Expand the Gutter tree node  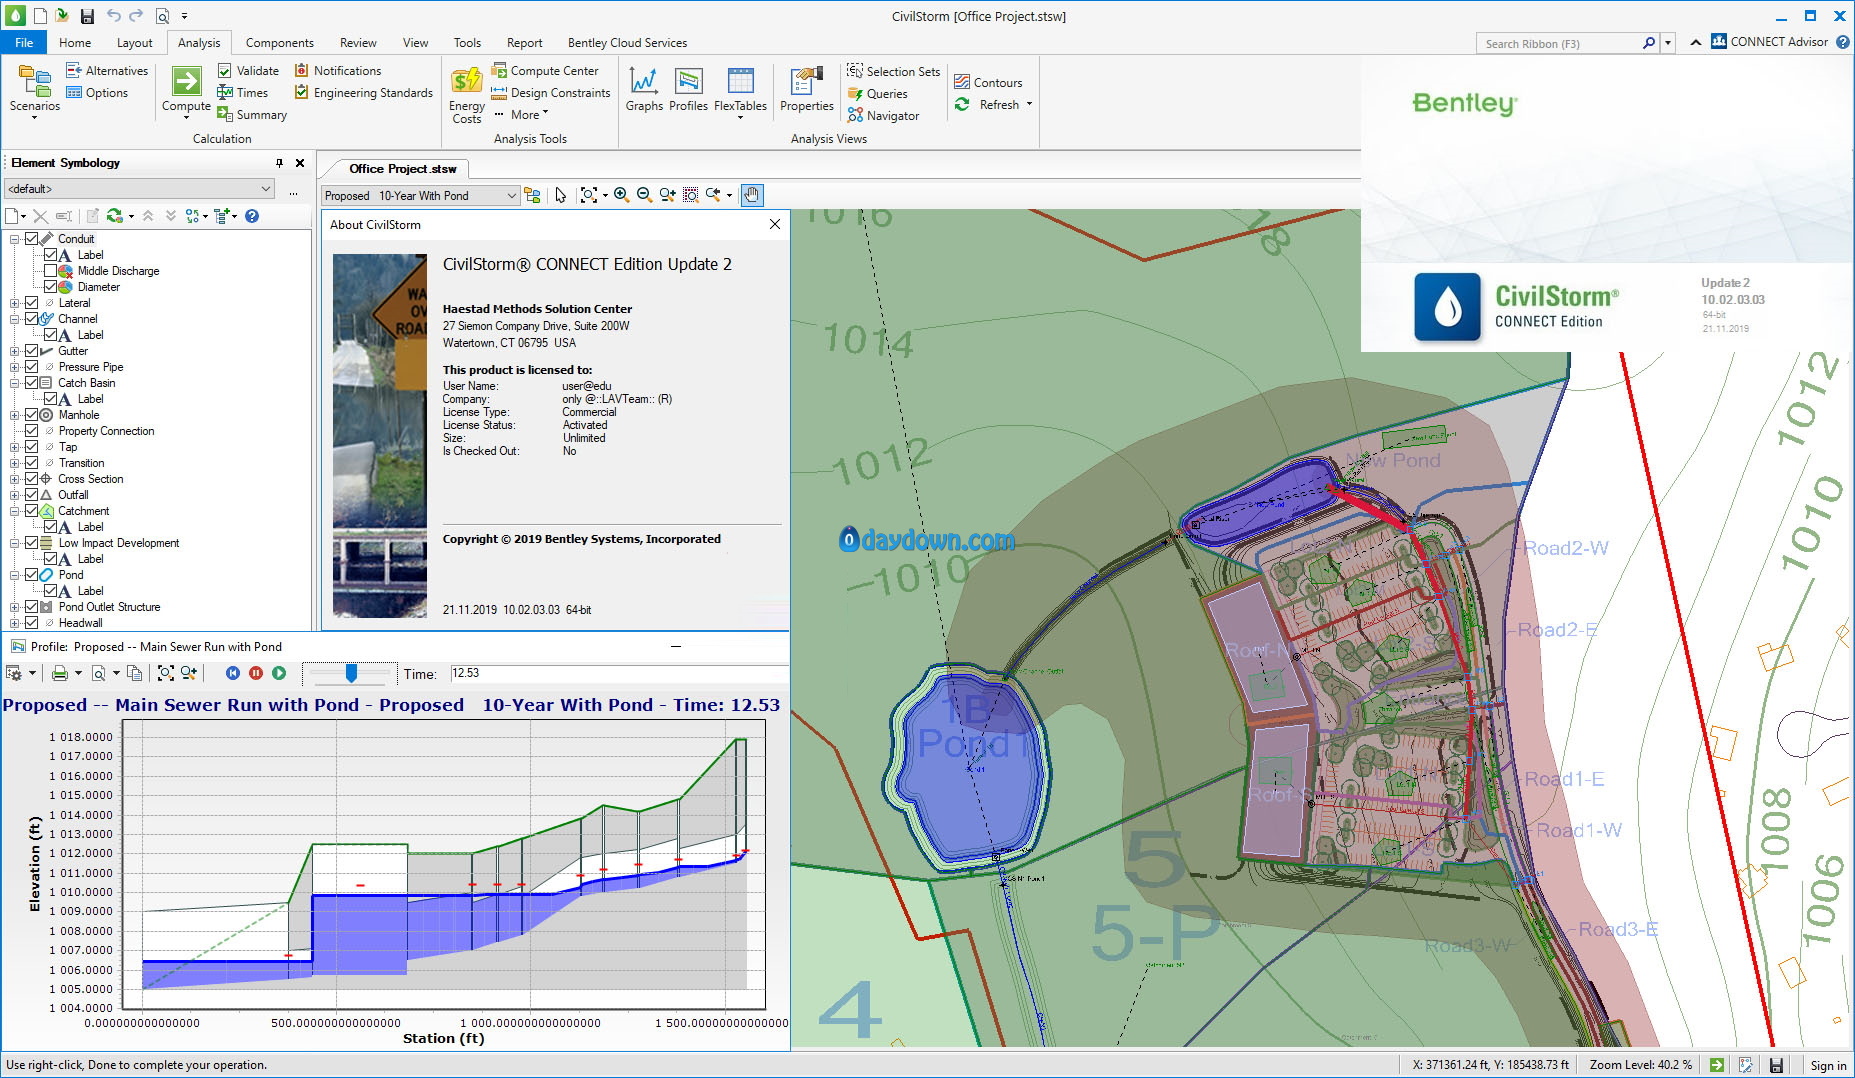tap(14, 351)
